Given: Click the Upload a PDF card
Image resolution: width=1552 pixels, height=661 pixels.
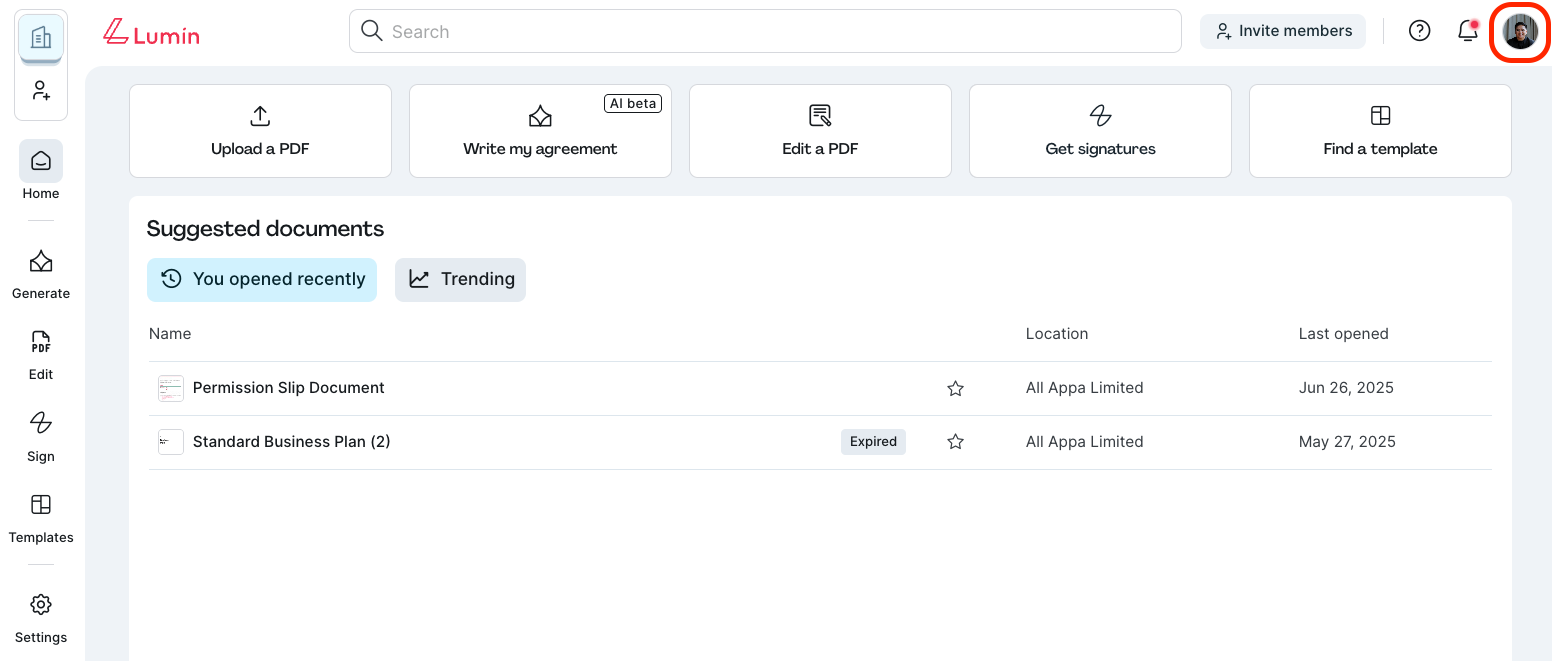Looking at the screenshot, I should coord(260,131).
